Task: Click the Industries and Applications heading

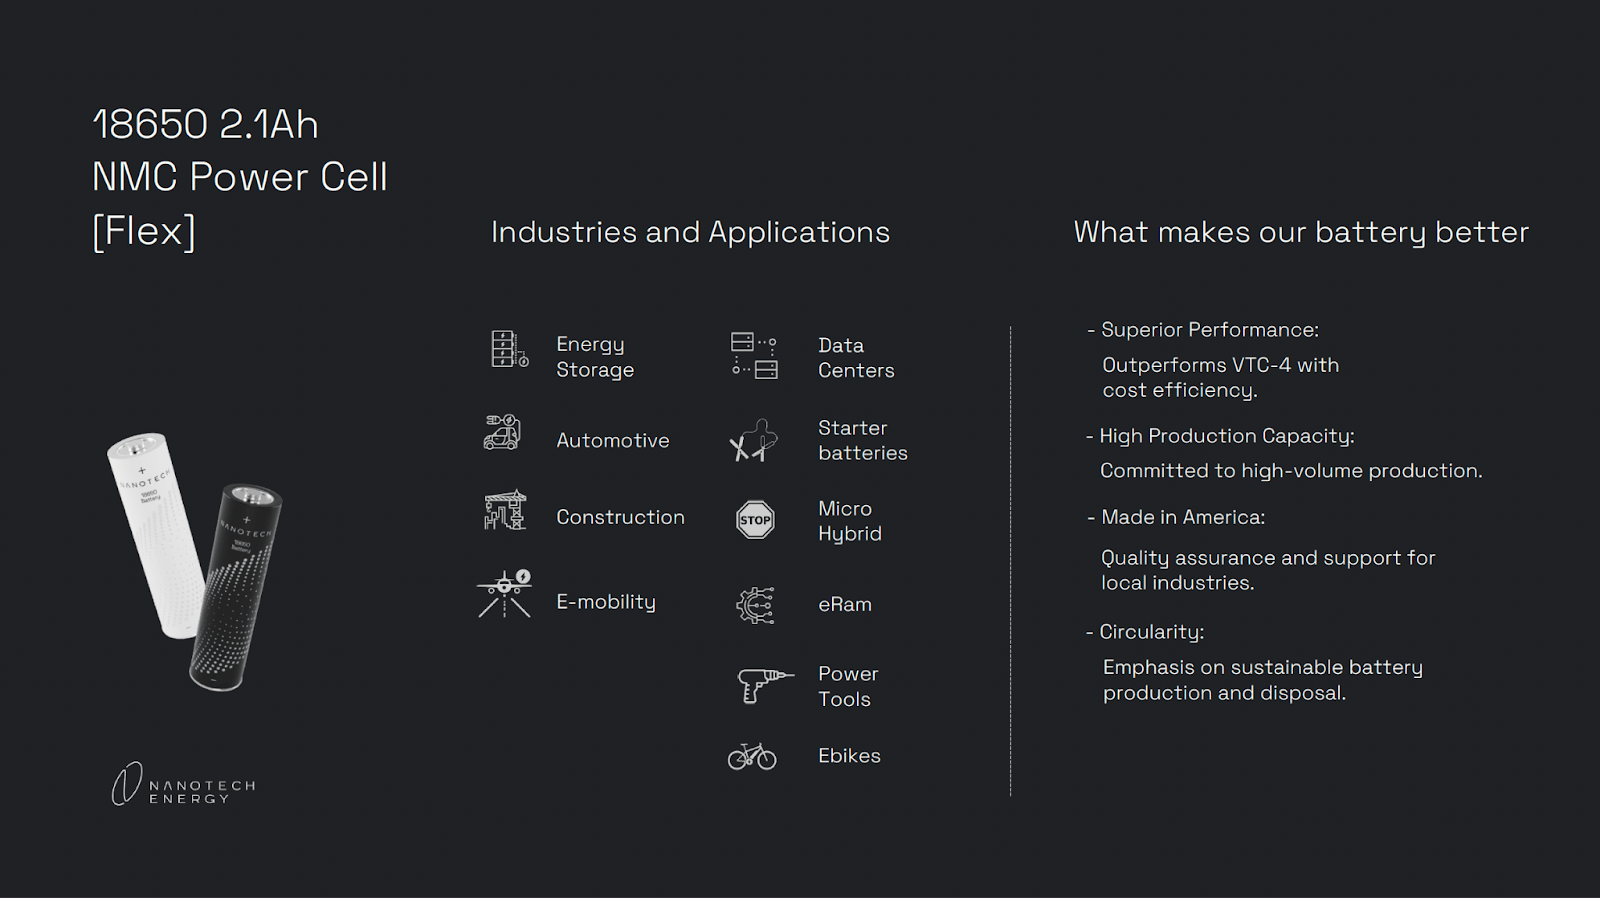Action: pyautogui.click(x=690, y=232)
